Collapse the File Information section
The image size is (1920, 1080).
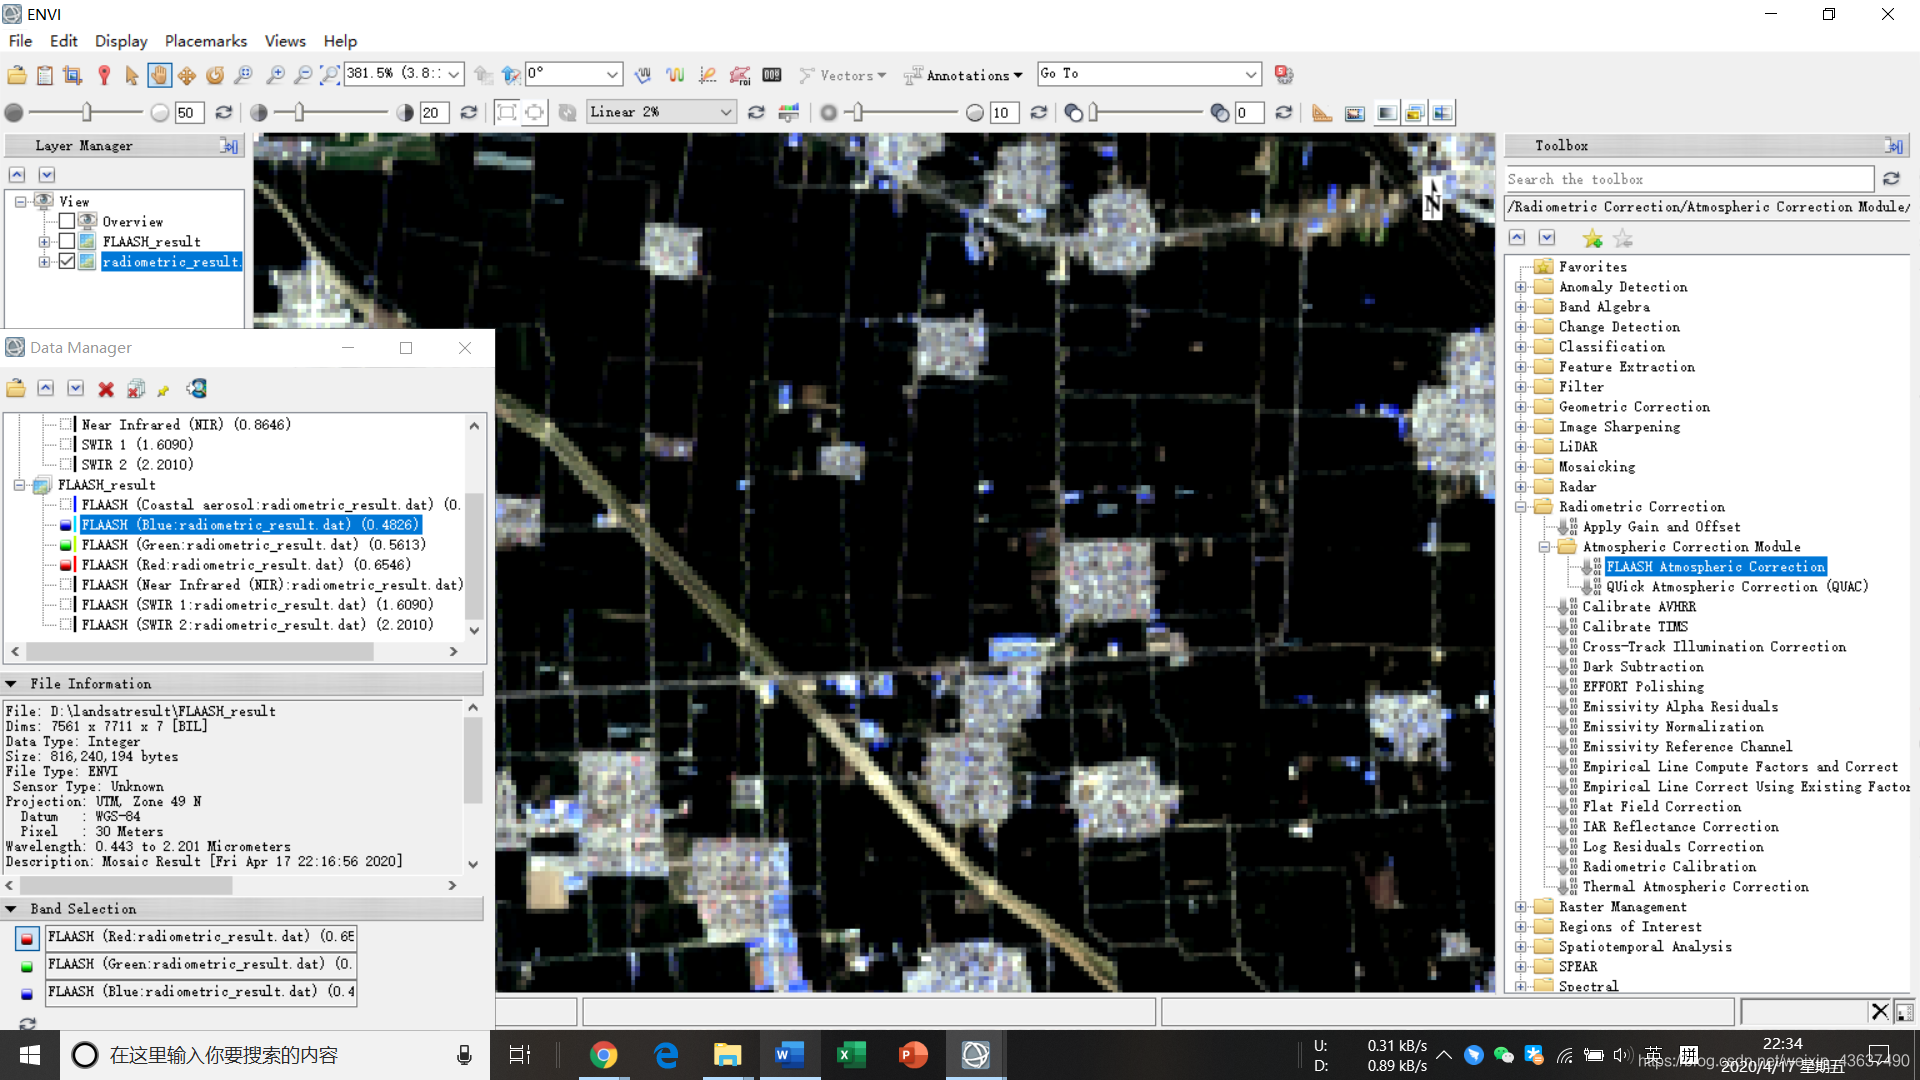11,684
